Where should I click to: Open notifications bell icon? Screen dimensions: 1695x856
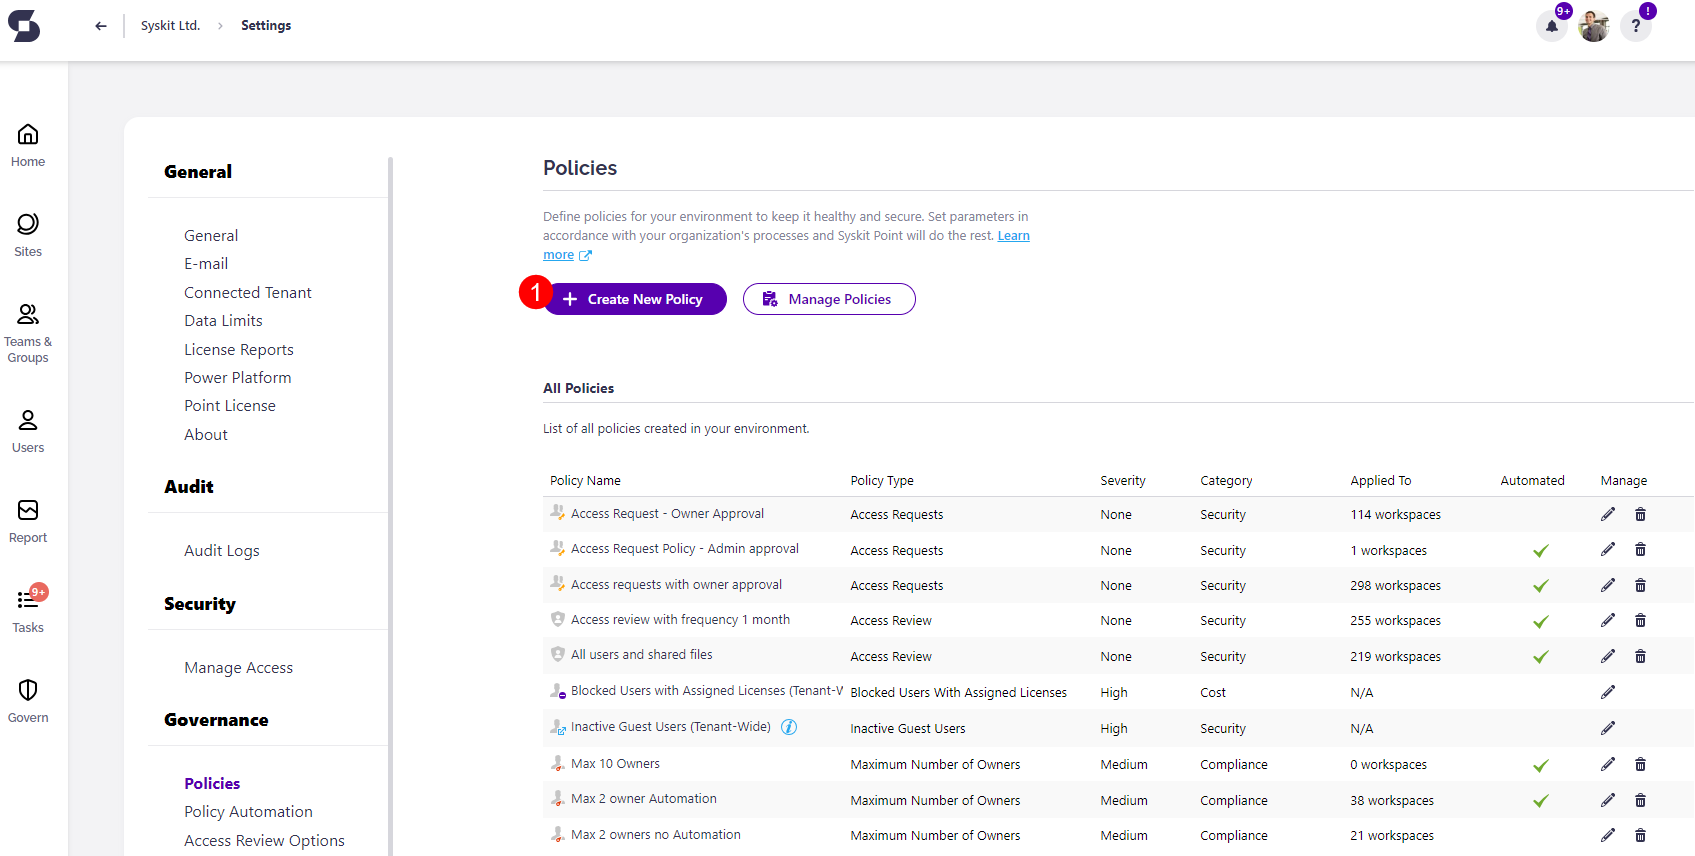click(x=1551, y=26)
